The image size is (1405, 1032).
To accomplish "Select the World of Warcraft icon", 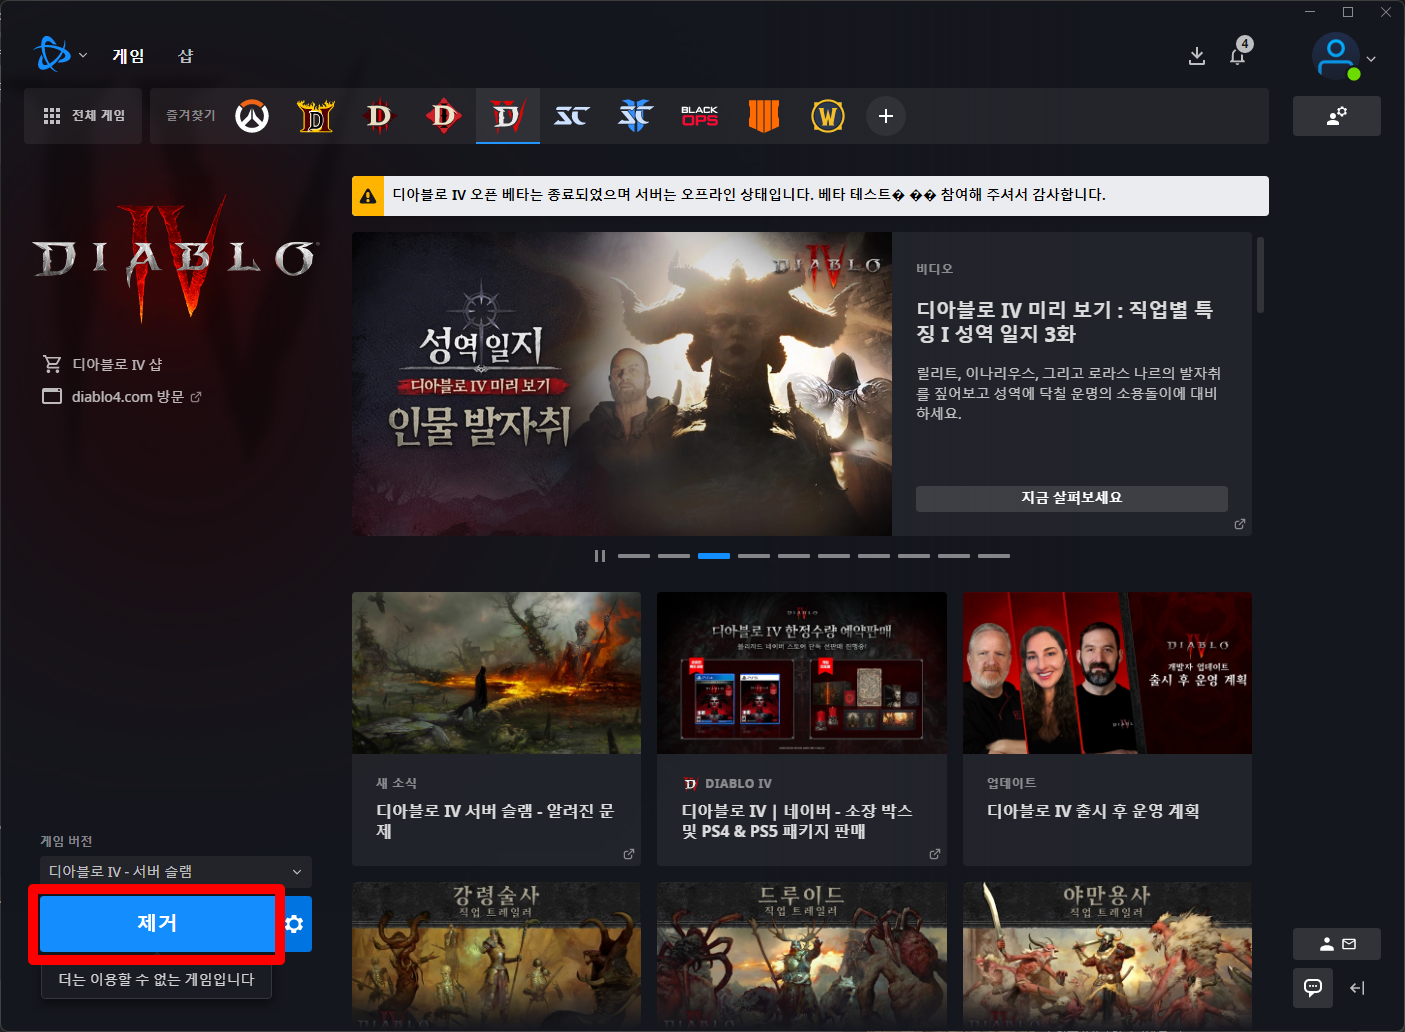I will point(828,116).
